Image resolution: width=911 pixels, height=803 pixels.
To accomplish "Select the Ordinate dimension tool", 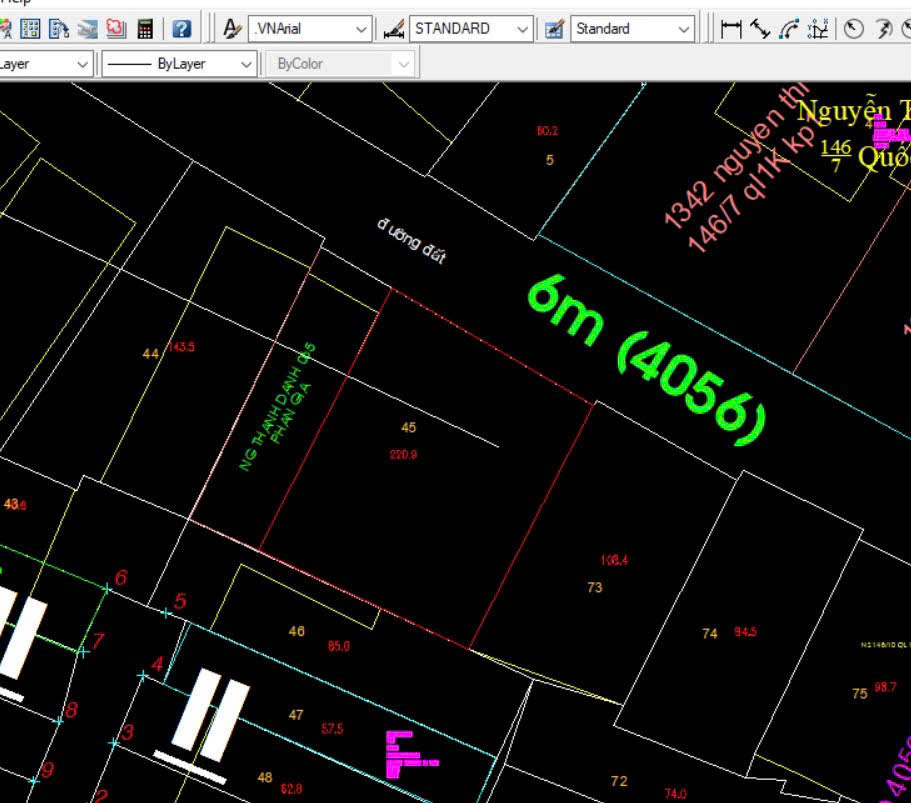I will (x=818, y=28).
